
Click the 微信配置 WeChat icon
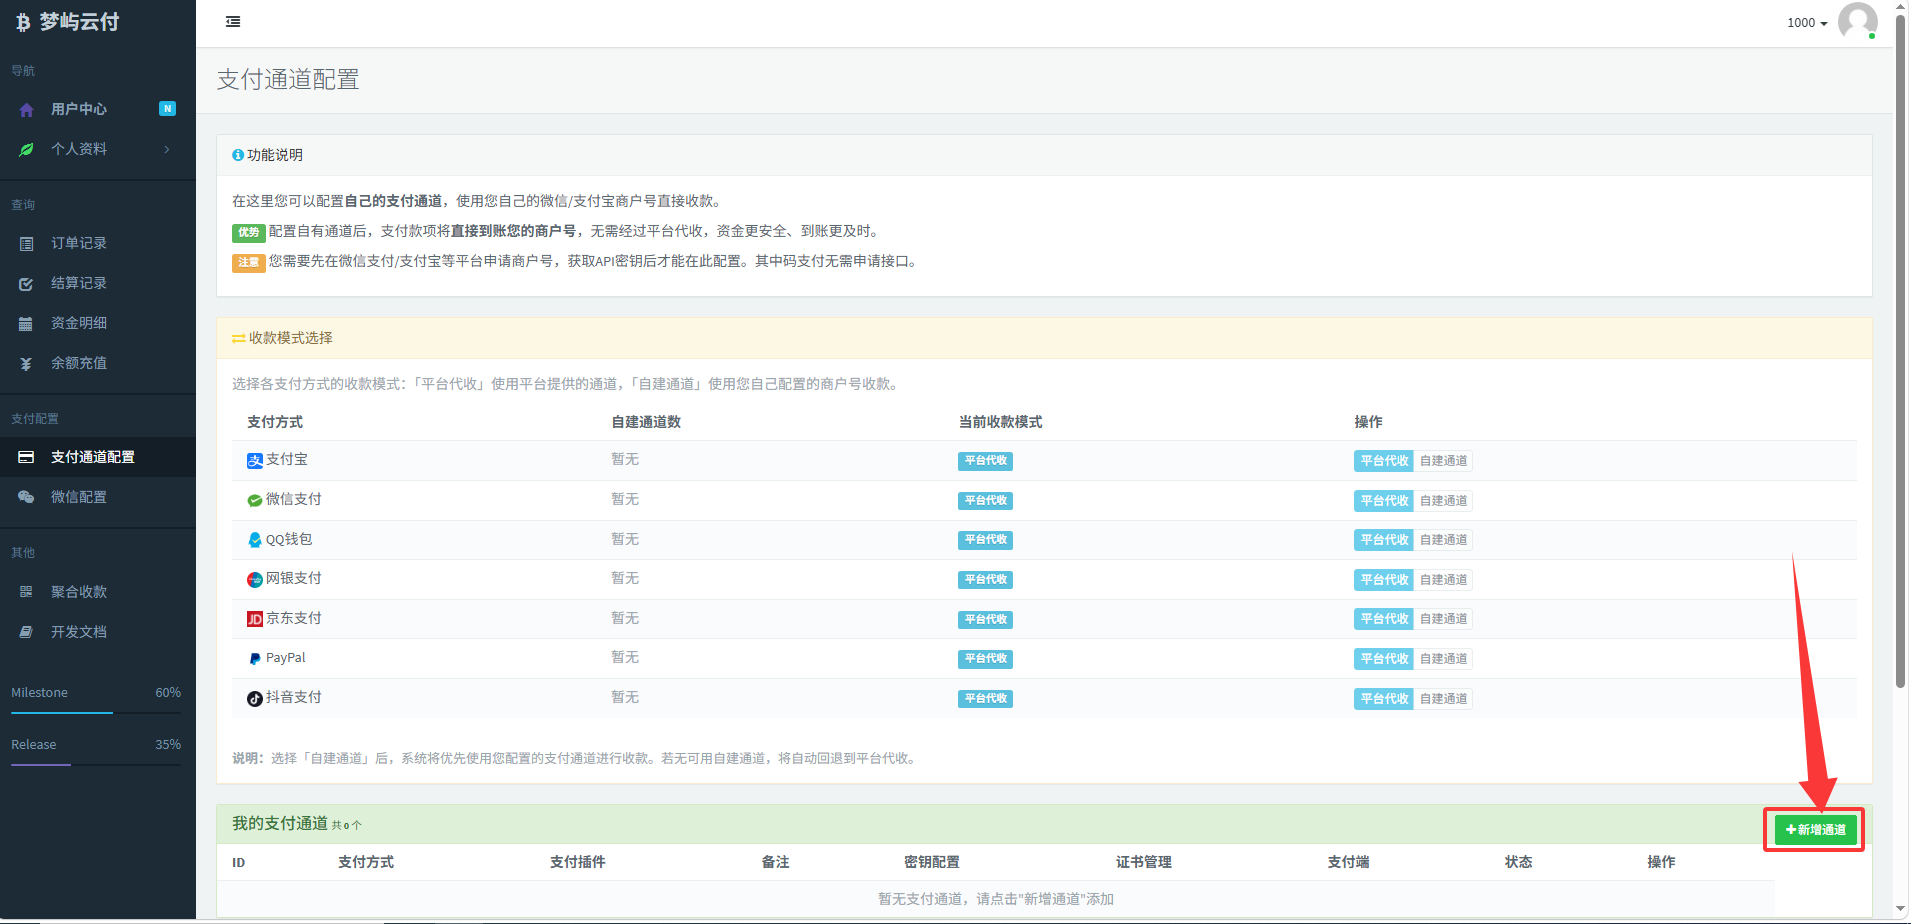[27, 497]
